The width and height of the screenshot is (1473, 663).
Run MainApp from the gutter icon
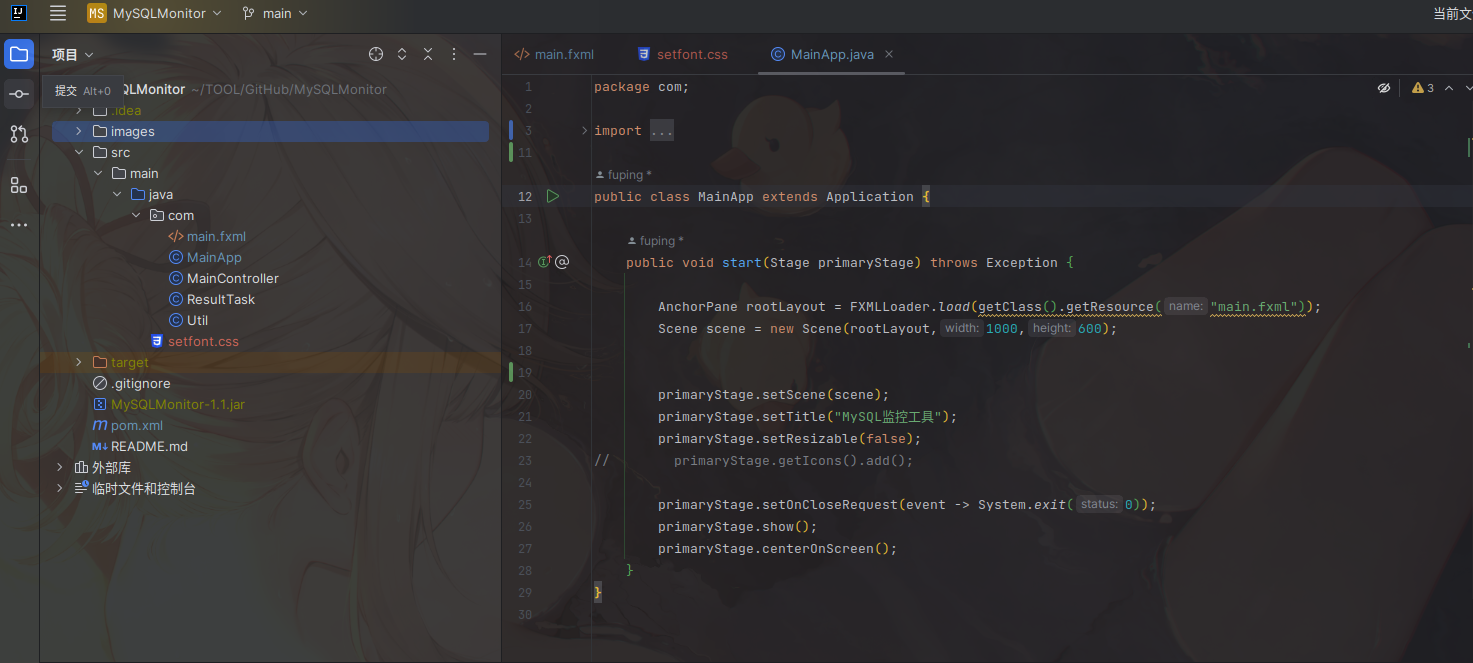click(553, 196)
